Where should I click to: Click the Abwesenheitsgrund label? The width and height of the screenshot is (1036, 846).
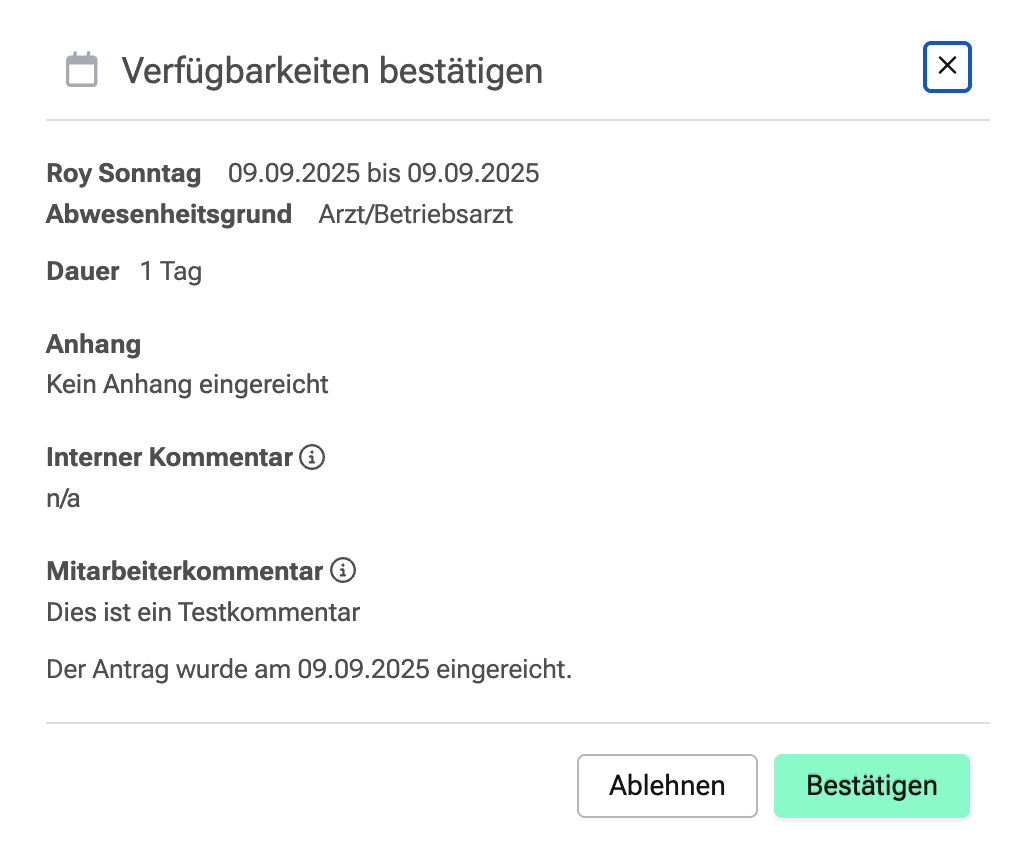pyautogui.click(x=169, y=214)
